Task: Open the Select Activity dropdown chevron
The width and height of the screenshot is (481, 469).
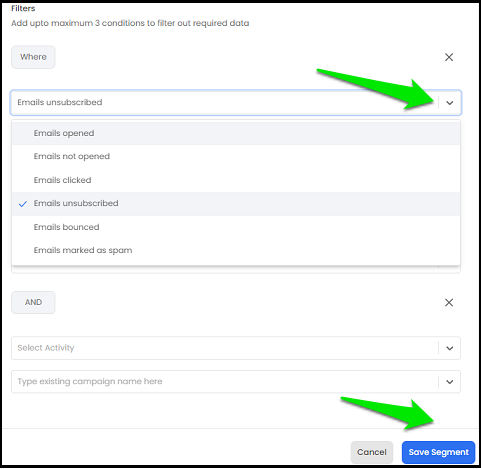Action: pos(449,348)
